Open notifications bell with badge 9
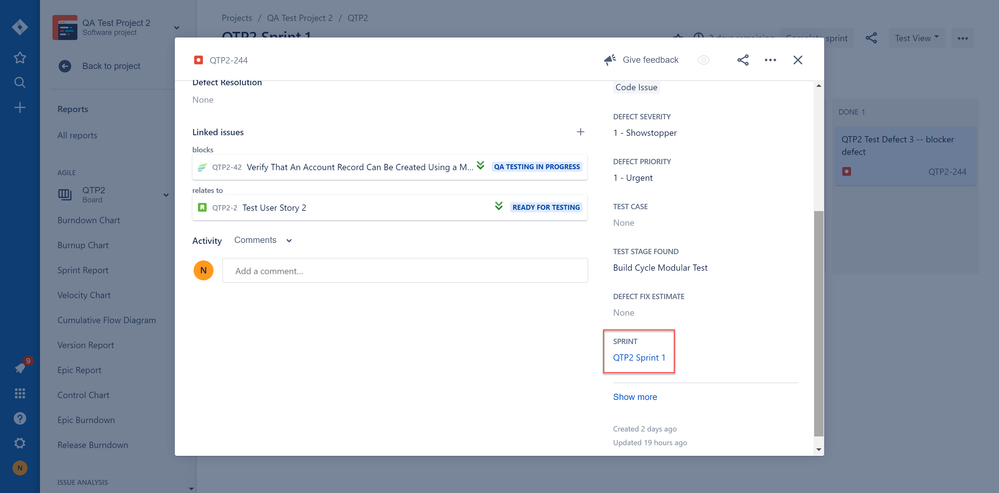The image size is (999, 493). coord(20,368)
